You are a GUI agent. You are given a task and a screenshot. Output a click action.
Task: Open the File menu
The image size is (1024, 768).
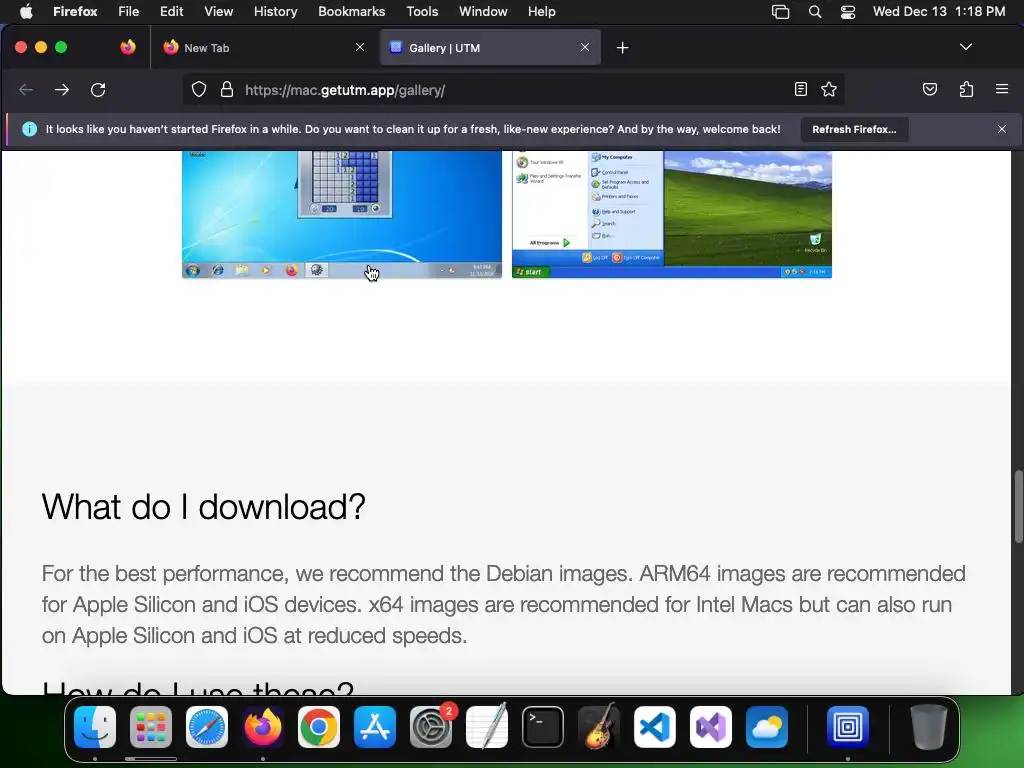tap(129, 11)
